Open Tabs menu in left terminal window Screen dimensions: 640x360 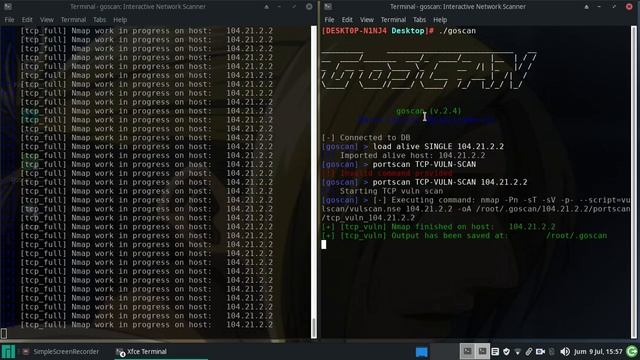tap(100, 20)
